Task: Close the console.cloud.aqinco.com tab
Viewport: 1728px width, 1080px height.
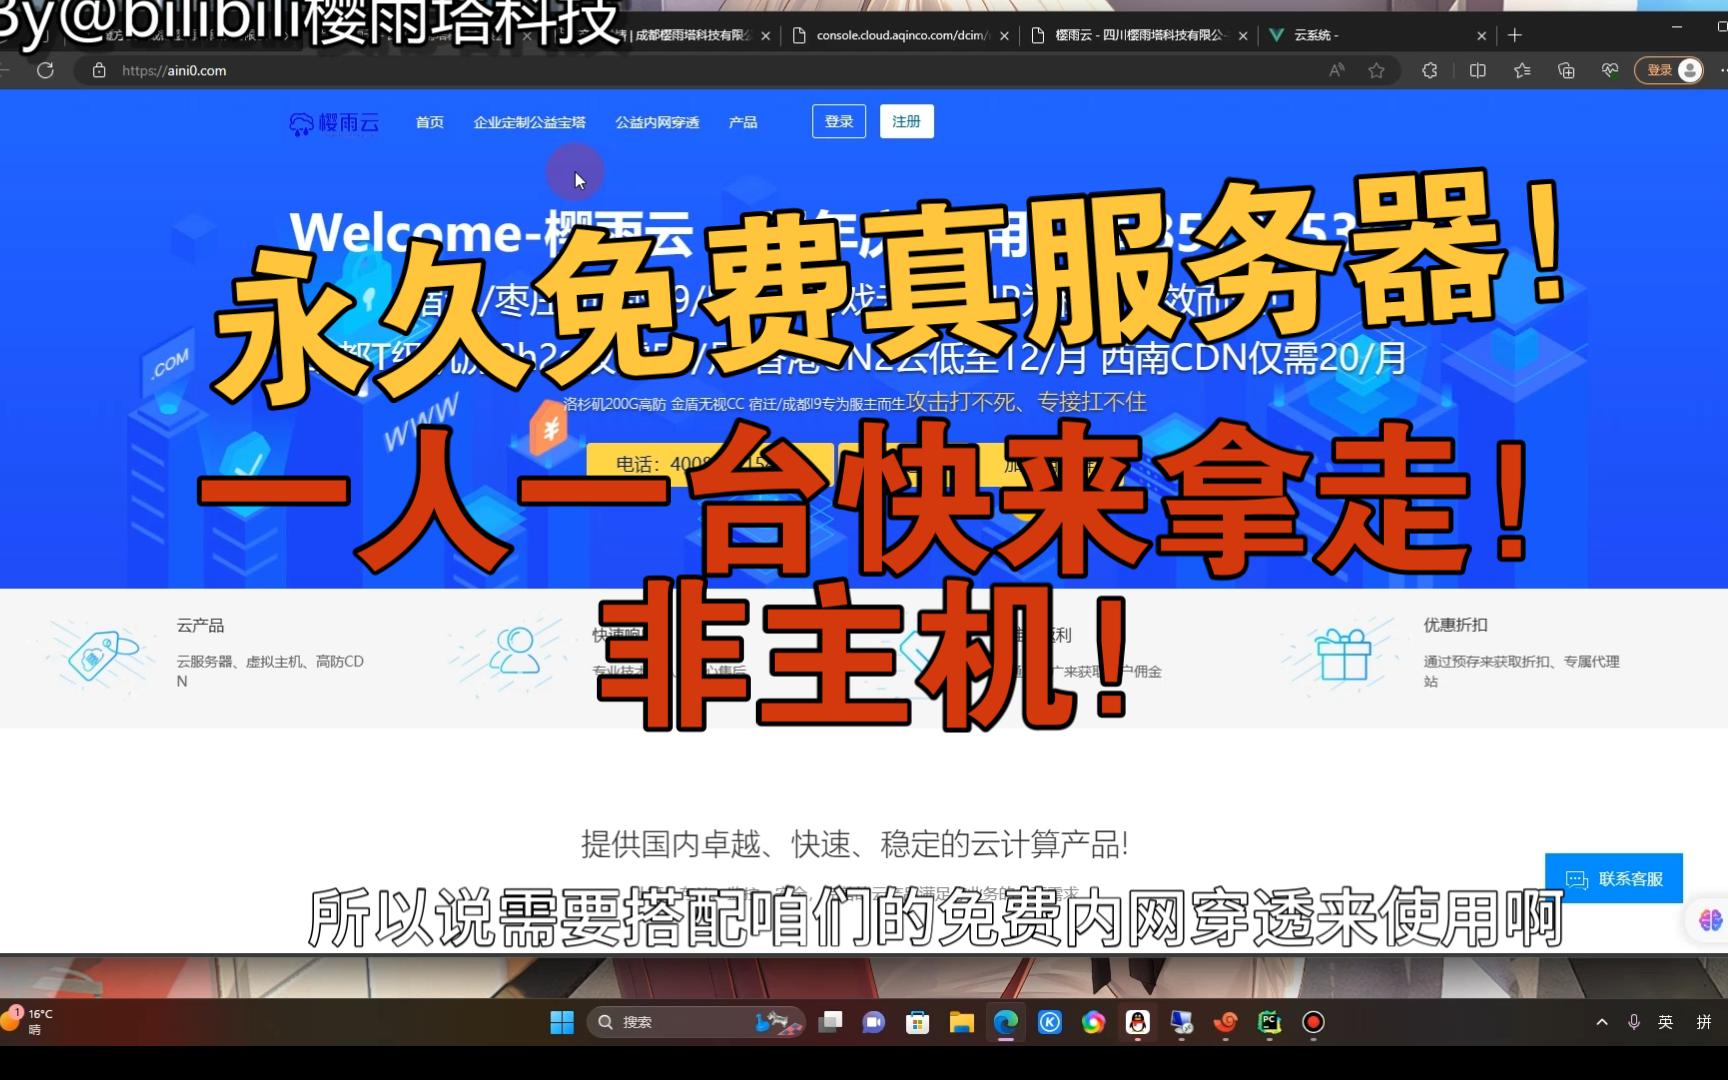Action: tap(1004, 35)
